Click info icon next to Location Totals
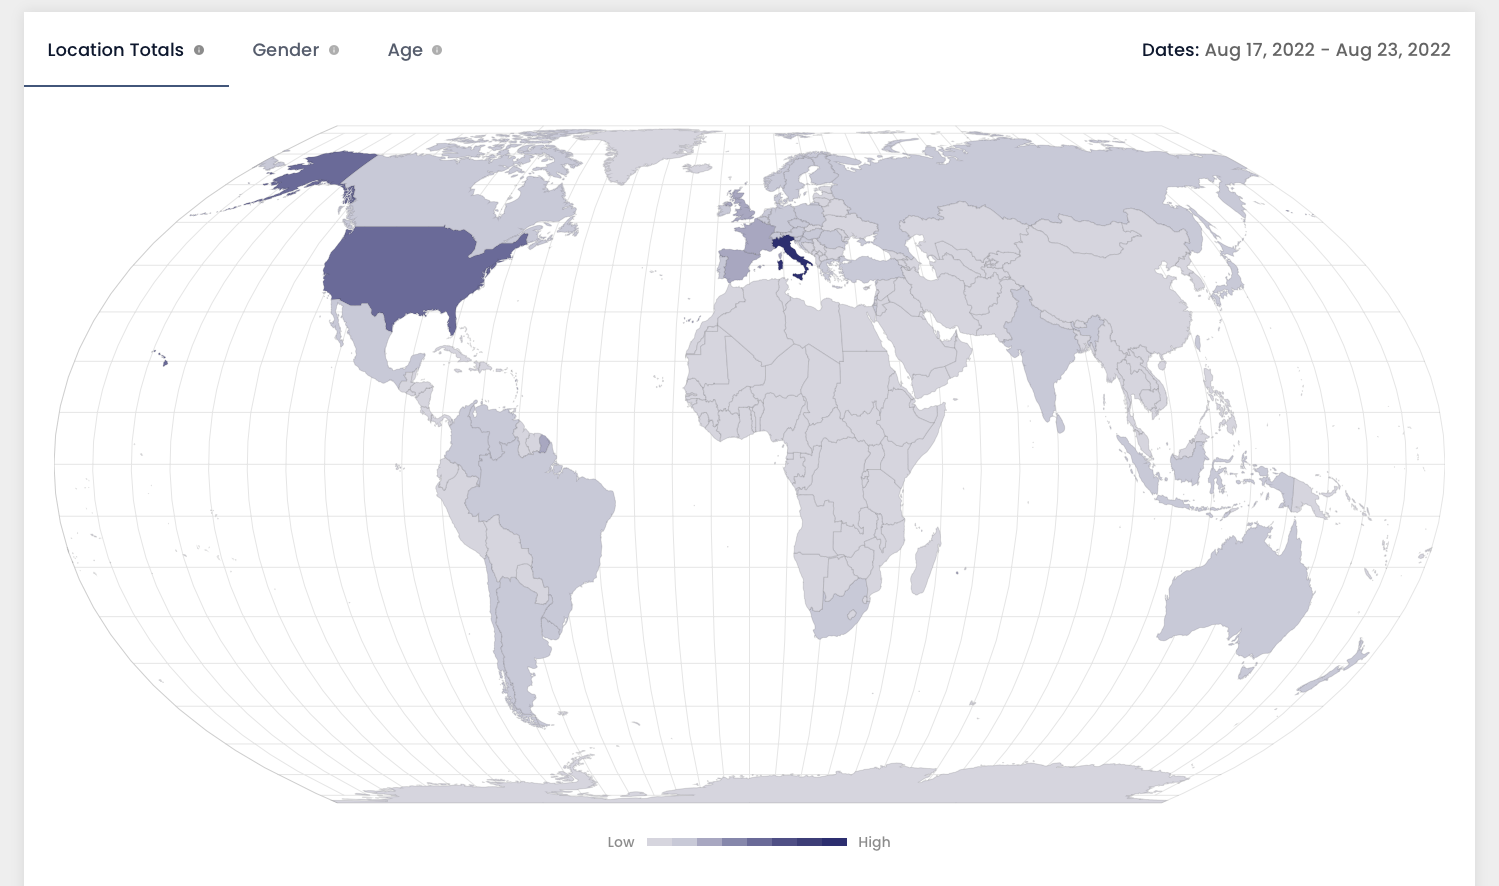1499x886 pixels. coord(199,50)
